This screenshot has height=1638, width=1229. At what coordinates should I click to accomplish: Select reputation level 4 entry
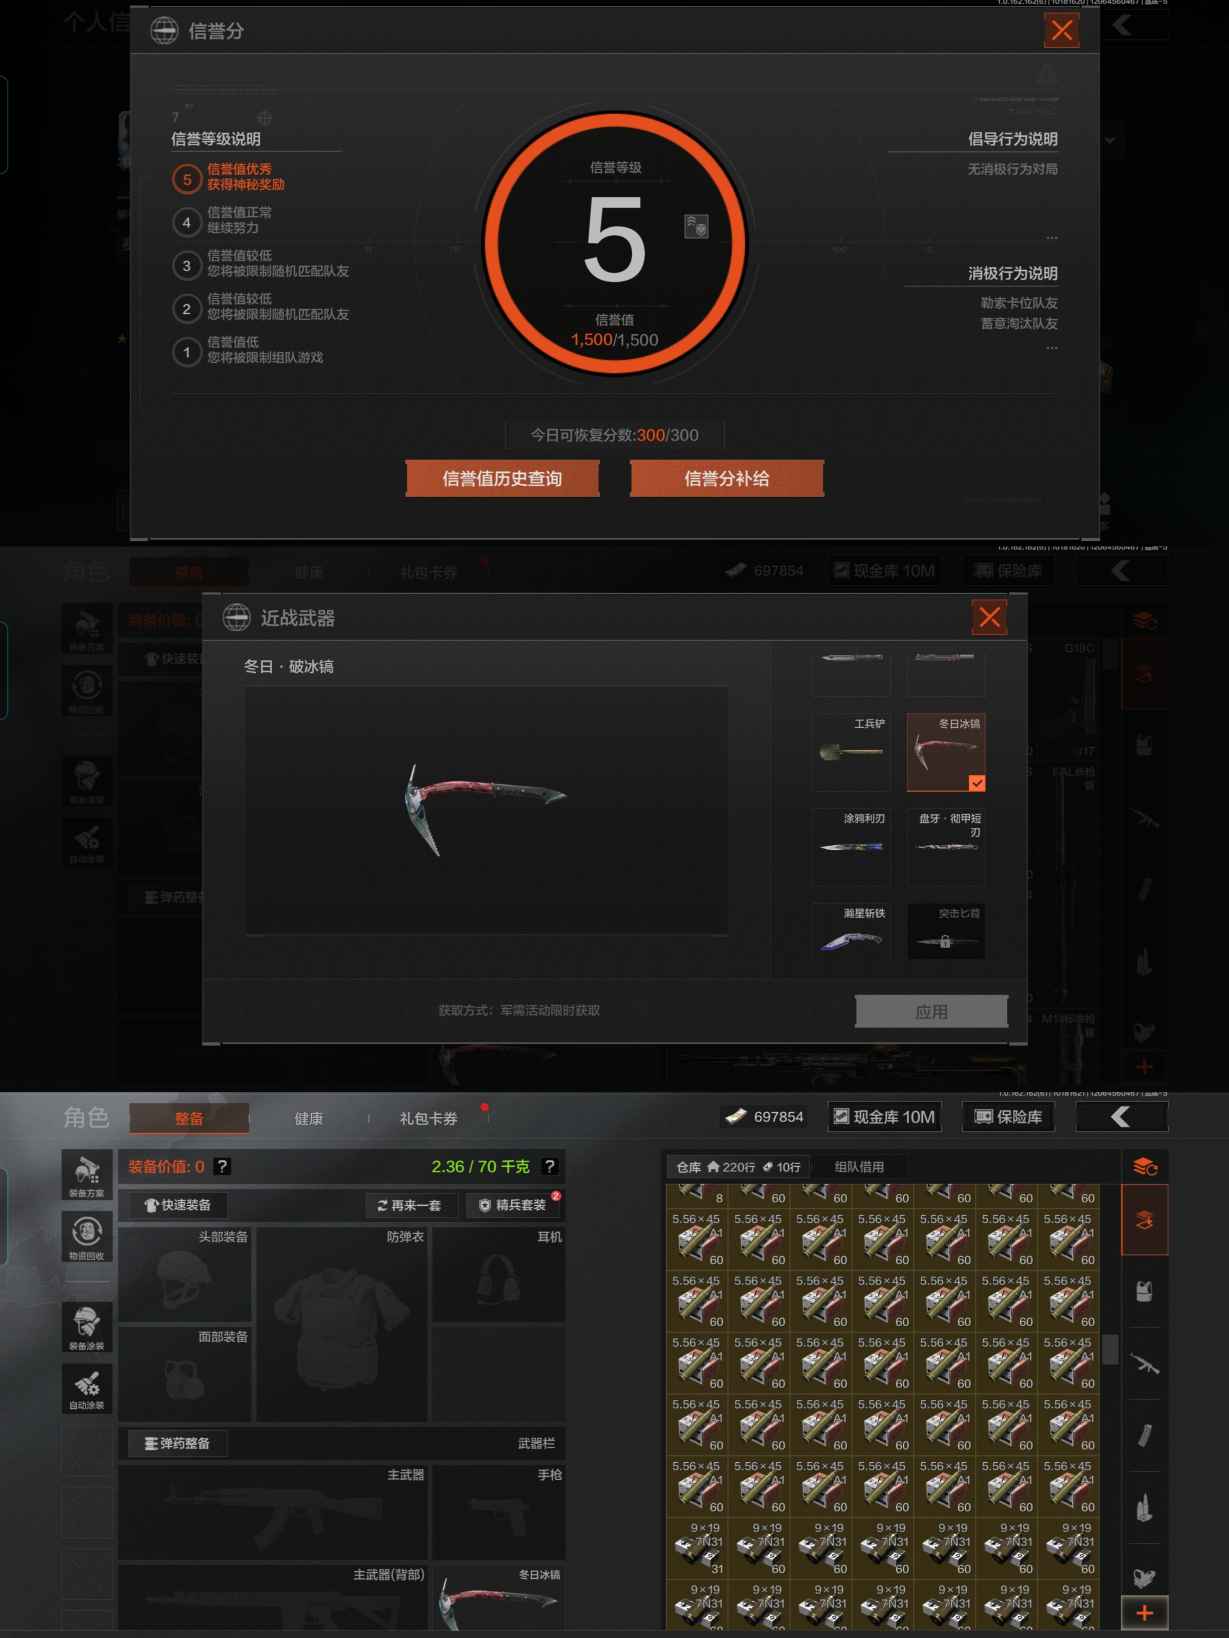(187, 222)
